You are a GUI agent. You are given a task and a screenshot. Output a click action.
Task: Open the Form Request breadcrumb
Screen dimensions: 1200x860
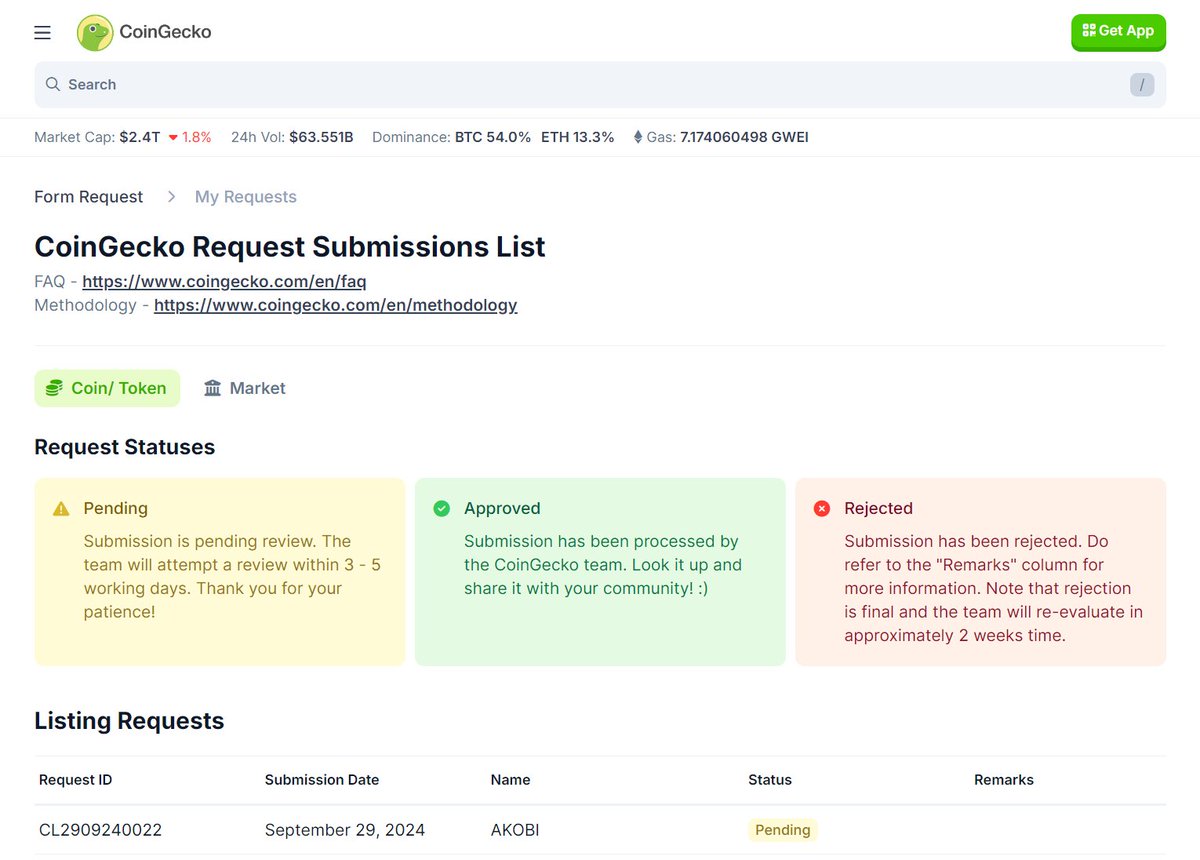pyautogui.click(x=89, y=197)
